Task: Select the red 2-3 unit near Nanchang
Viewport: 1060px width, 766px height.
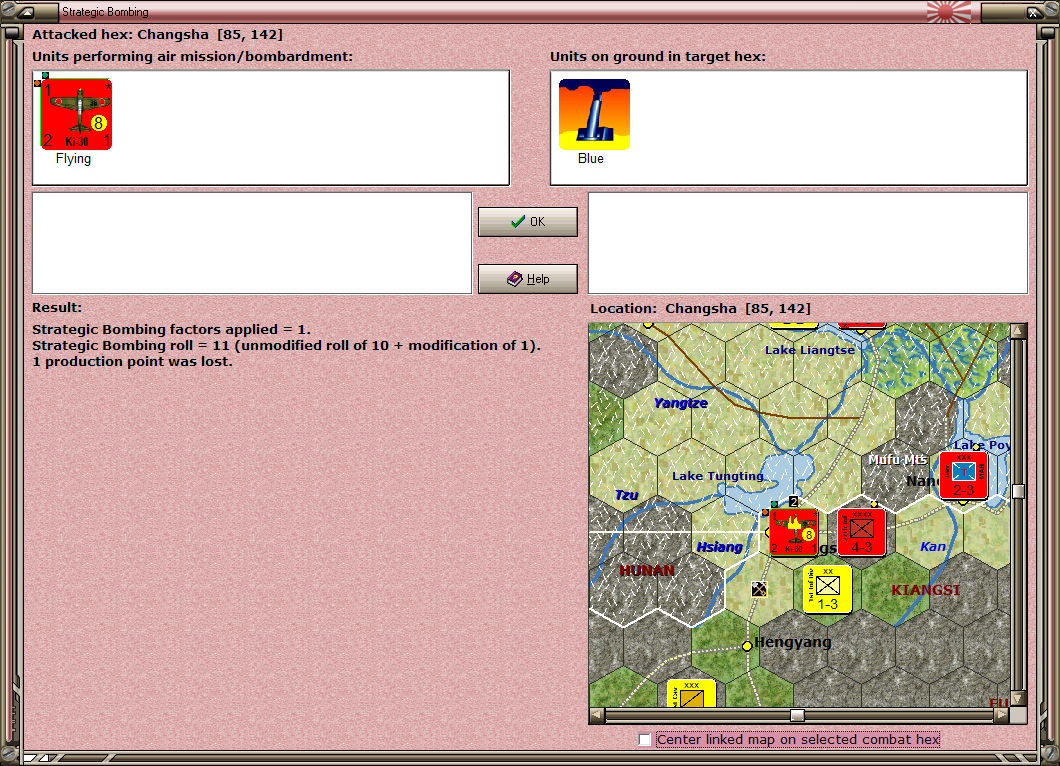Action: (x=963, y=476)
